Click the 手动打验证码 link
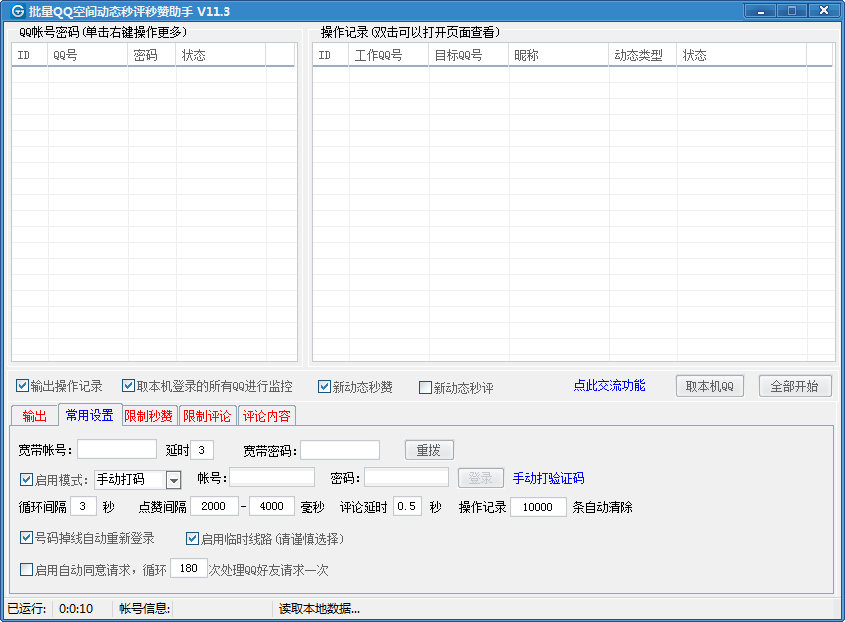The width and height of the screenshot is (845, 622). tap(548, 478)
